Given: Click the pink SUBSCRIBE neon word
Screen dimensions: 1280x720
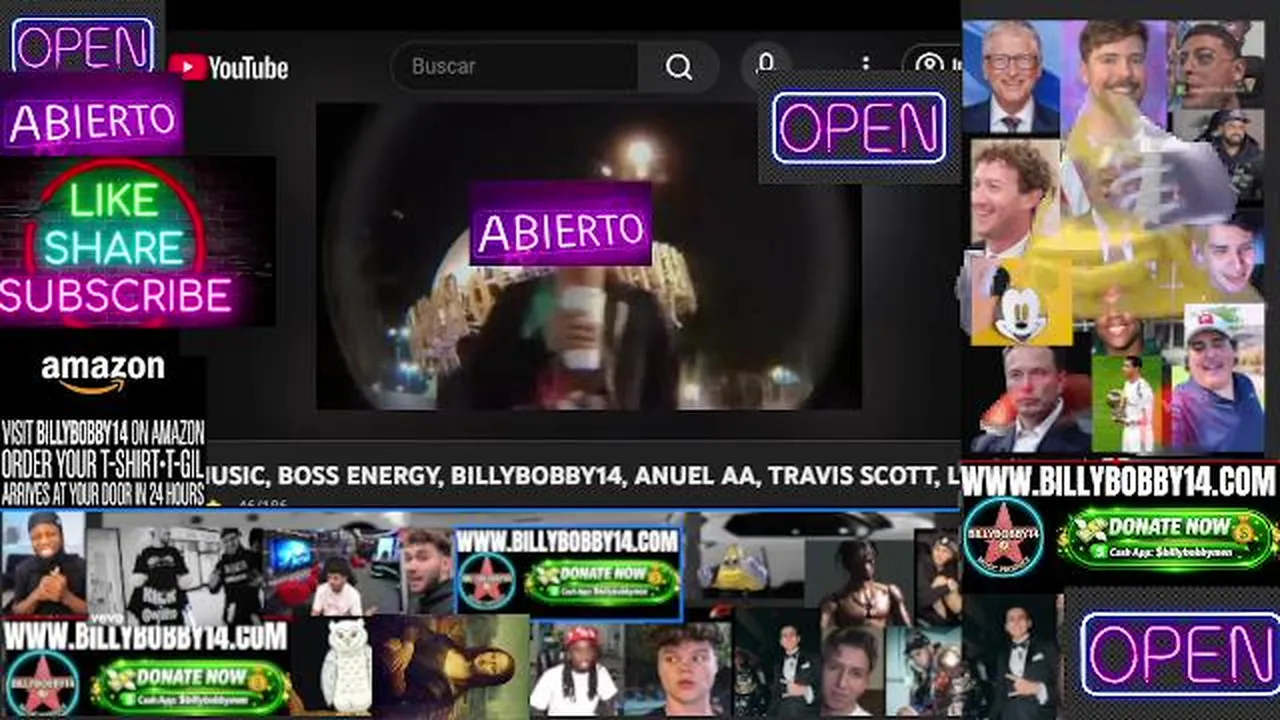Looking at the screenshot, I should [117, 296].
